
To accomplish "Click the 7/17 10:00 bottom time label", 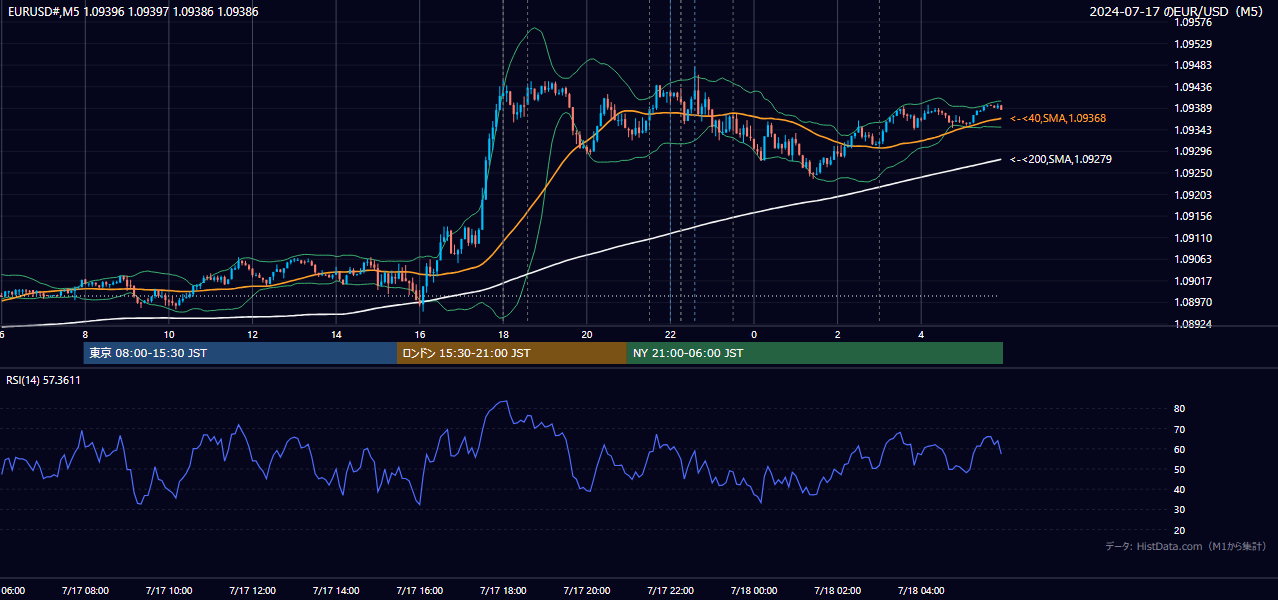I will tap(169, 591).
